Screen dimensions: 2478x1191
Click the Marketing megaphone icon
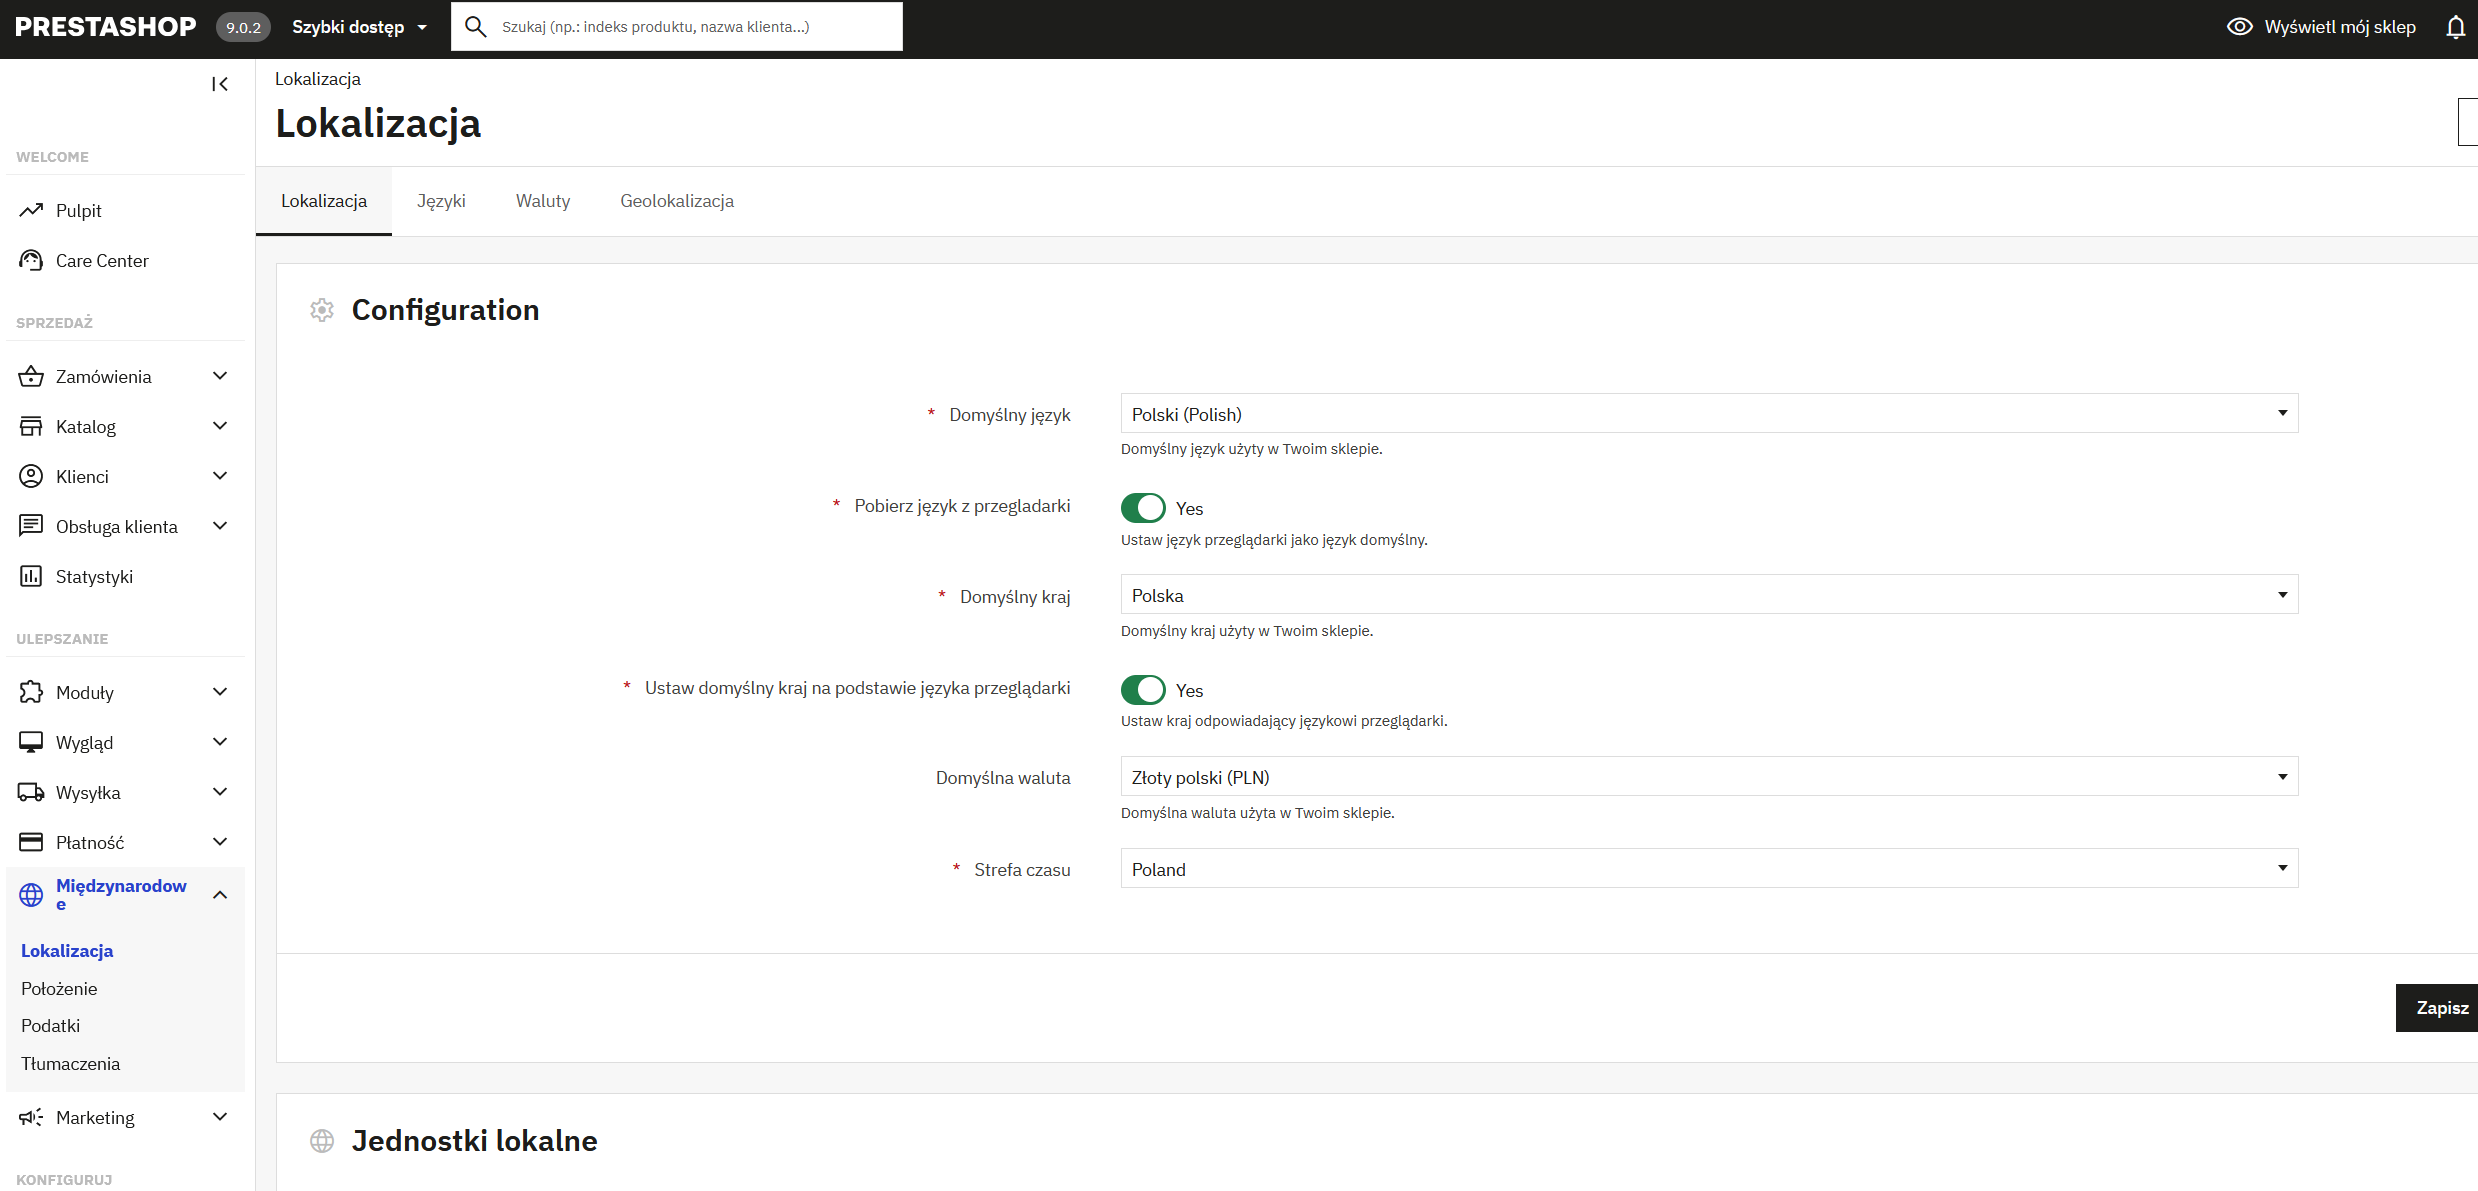(x=31, y=1117)
